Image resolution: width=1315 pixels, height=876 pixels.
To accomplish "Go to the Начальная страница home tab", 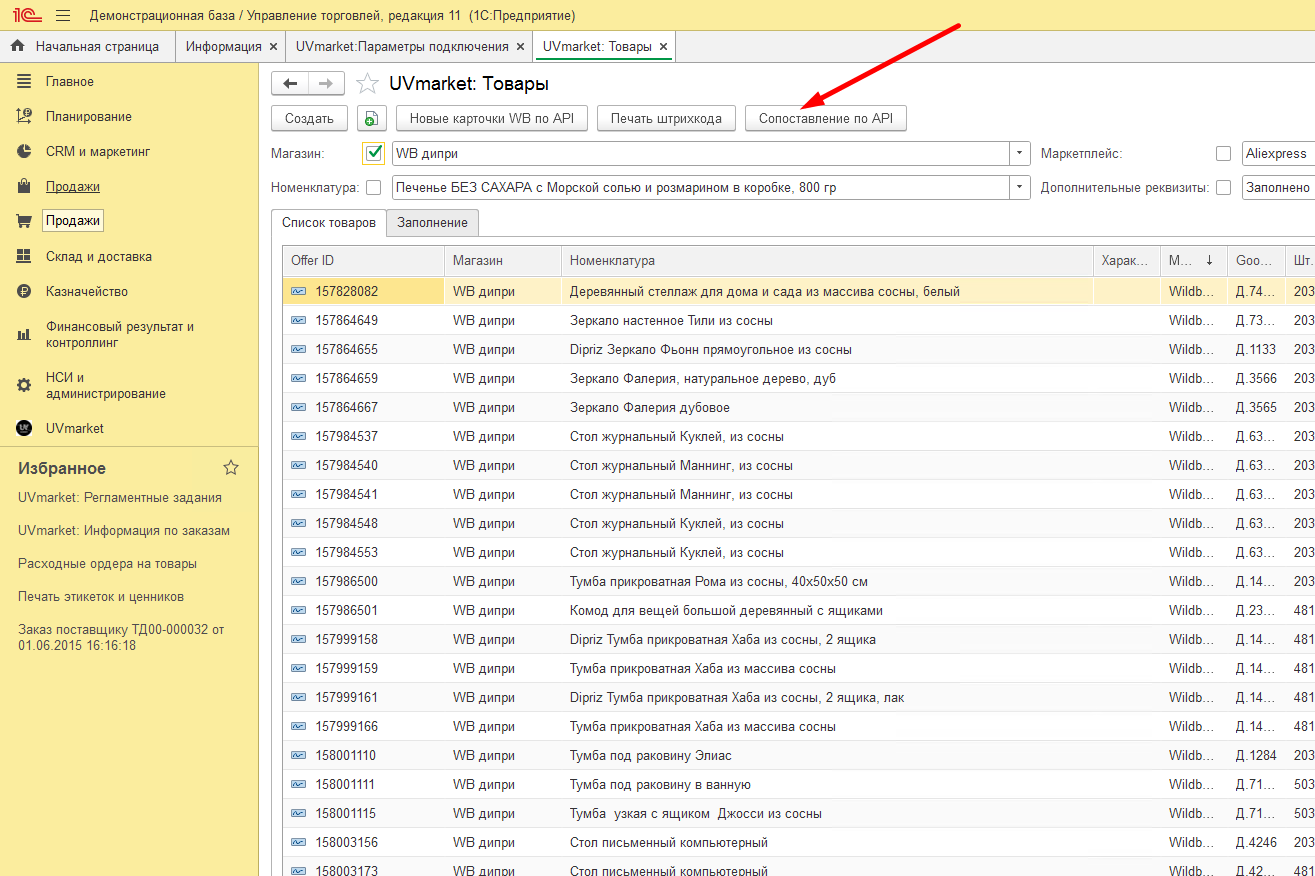I will click(86, 46).
